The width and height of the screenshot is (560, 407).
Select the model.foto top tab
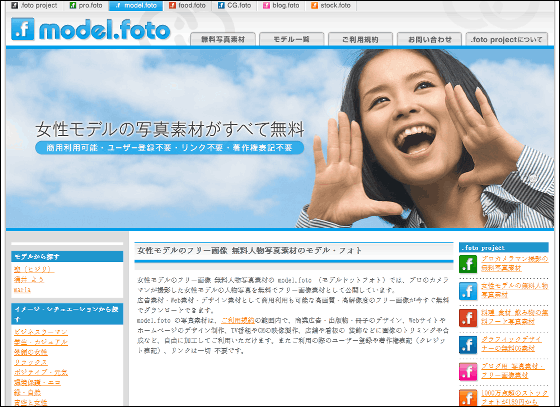click(136, 6)
